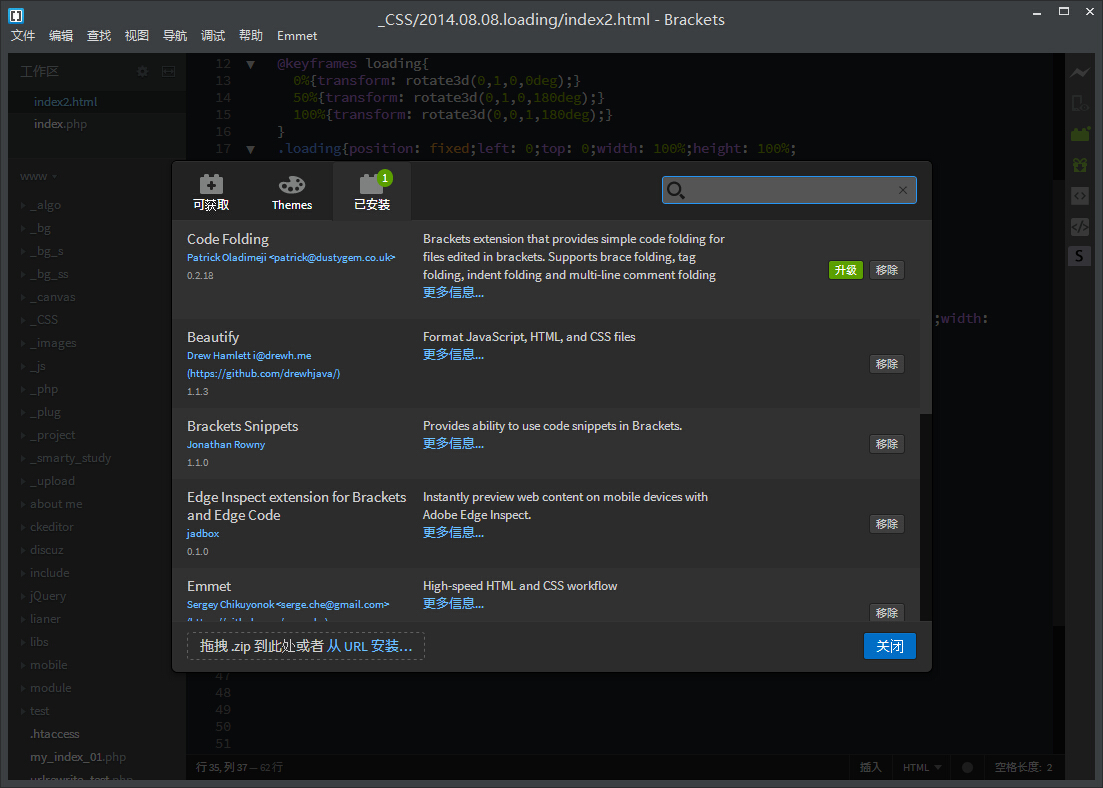Open the www project folder dropdown
The image size is (1103, 788).
click(40, 176)
